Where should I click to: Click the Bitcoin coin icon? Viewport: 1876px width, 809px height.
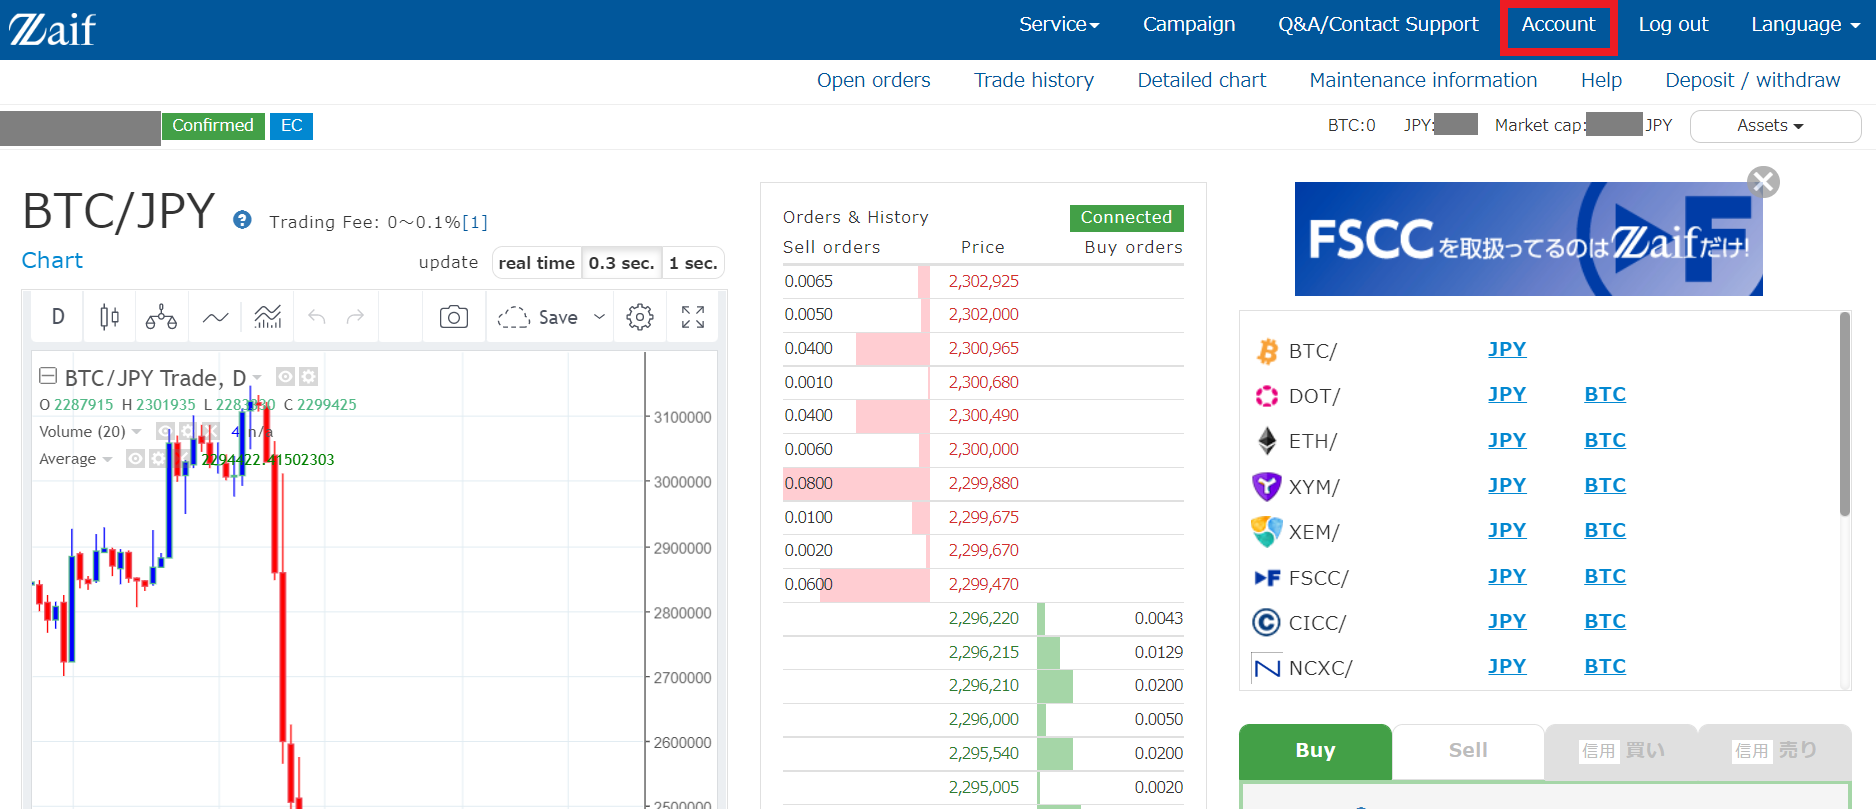tap(1267, 351)
